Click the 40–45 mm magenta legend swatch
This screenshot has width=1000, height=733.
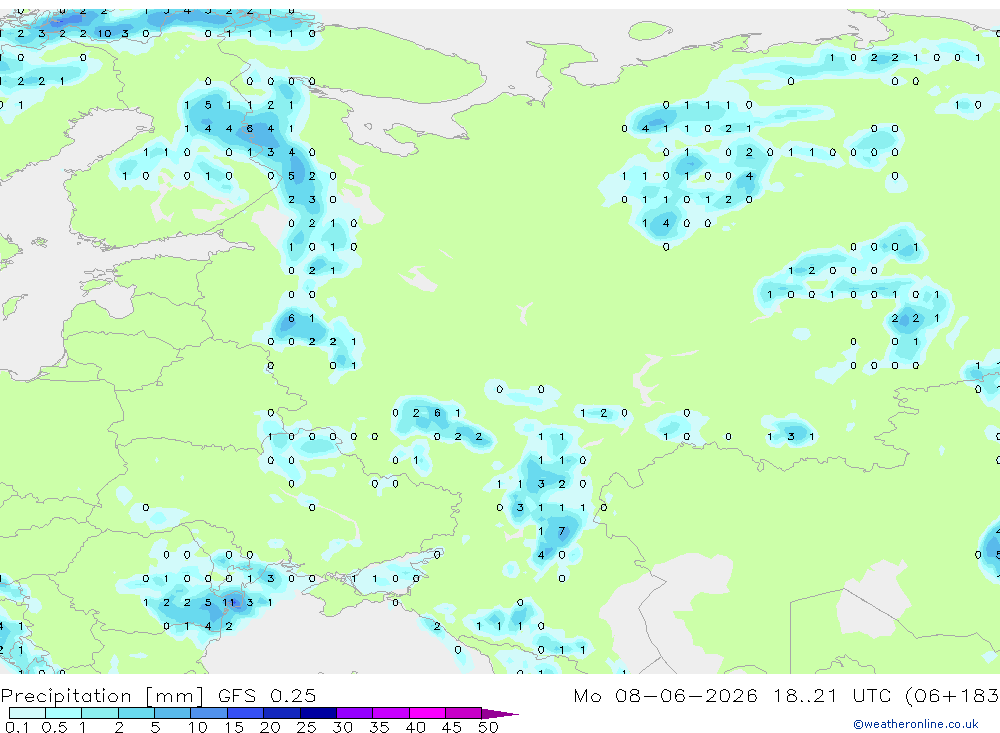pyautogui.click(x=427, y=713)
